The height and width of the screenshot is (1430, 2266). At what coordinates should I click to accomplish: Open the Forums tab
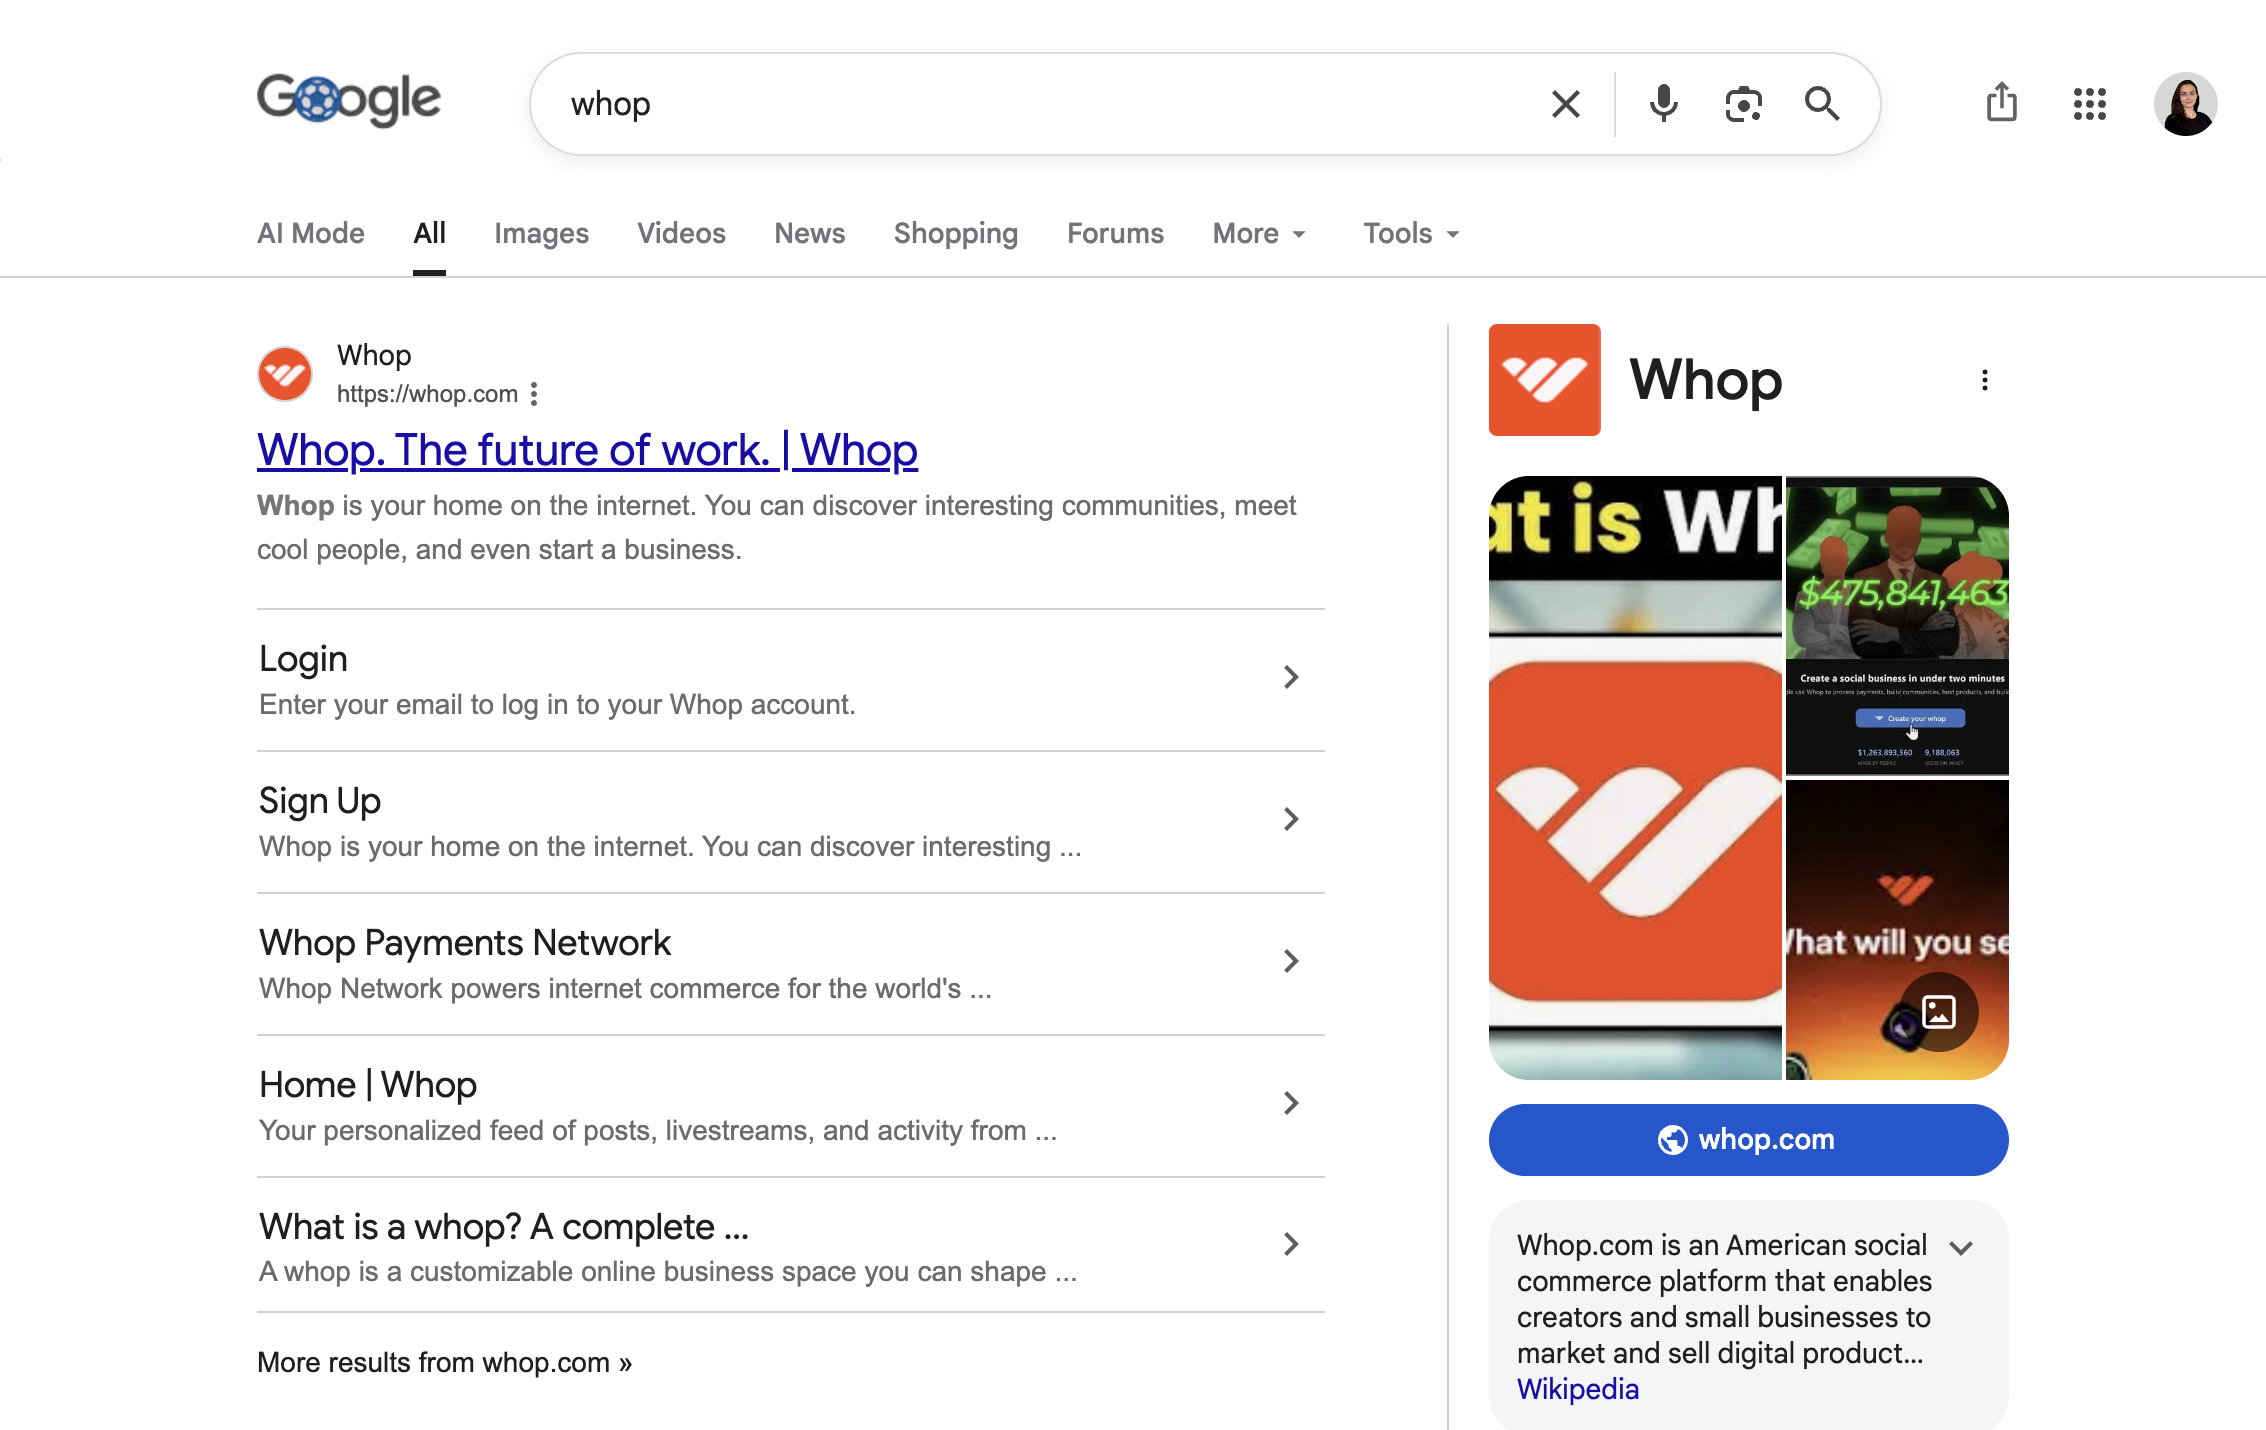(1115, 233)
